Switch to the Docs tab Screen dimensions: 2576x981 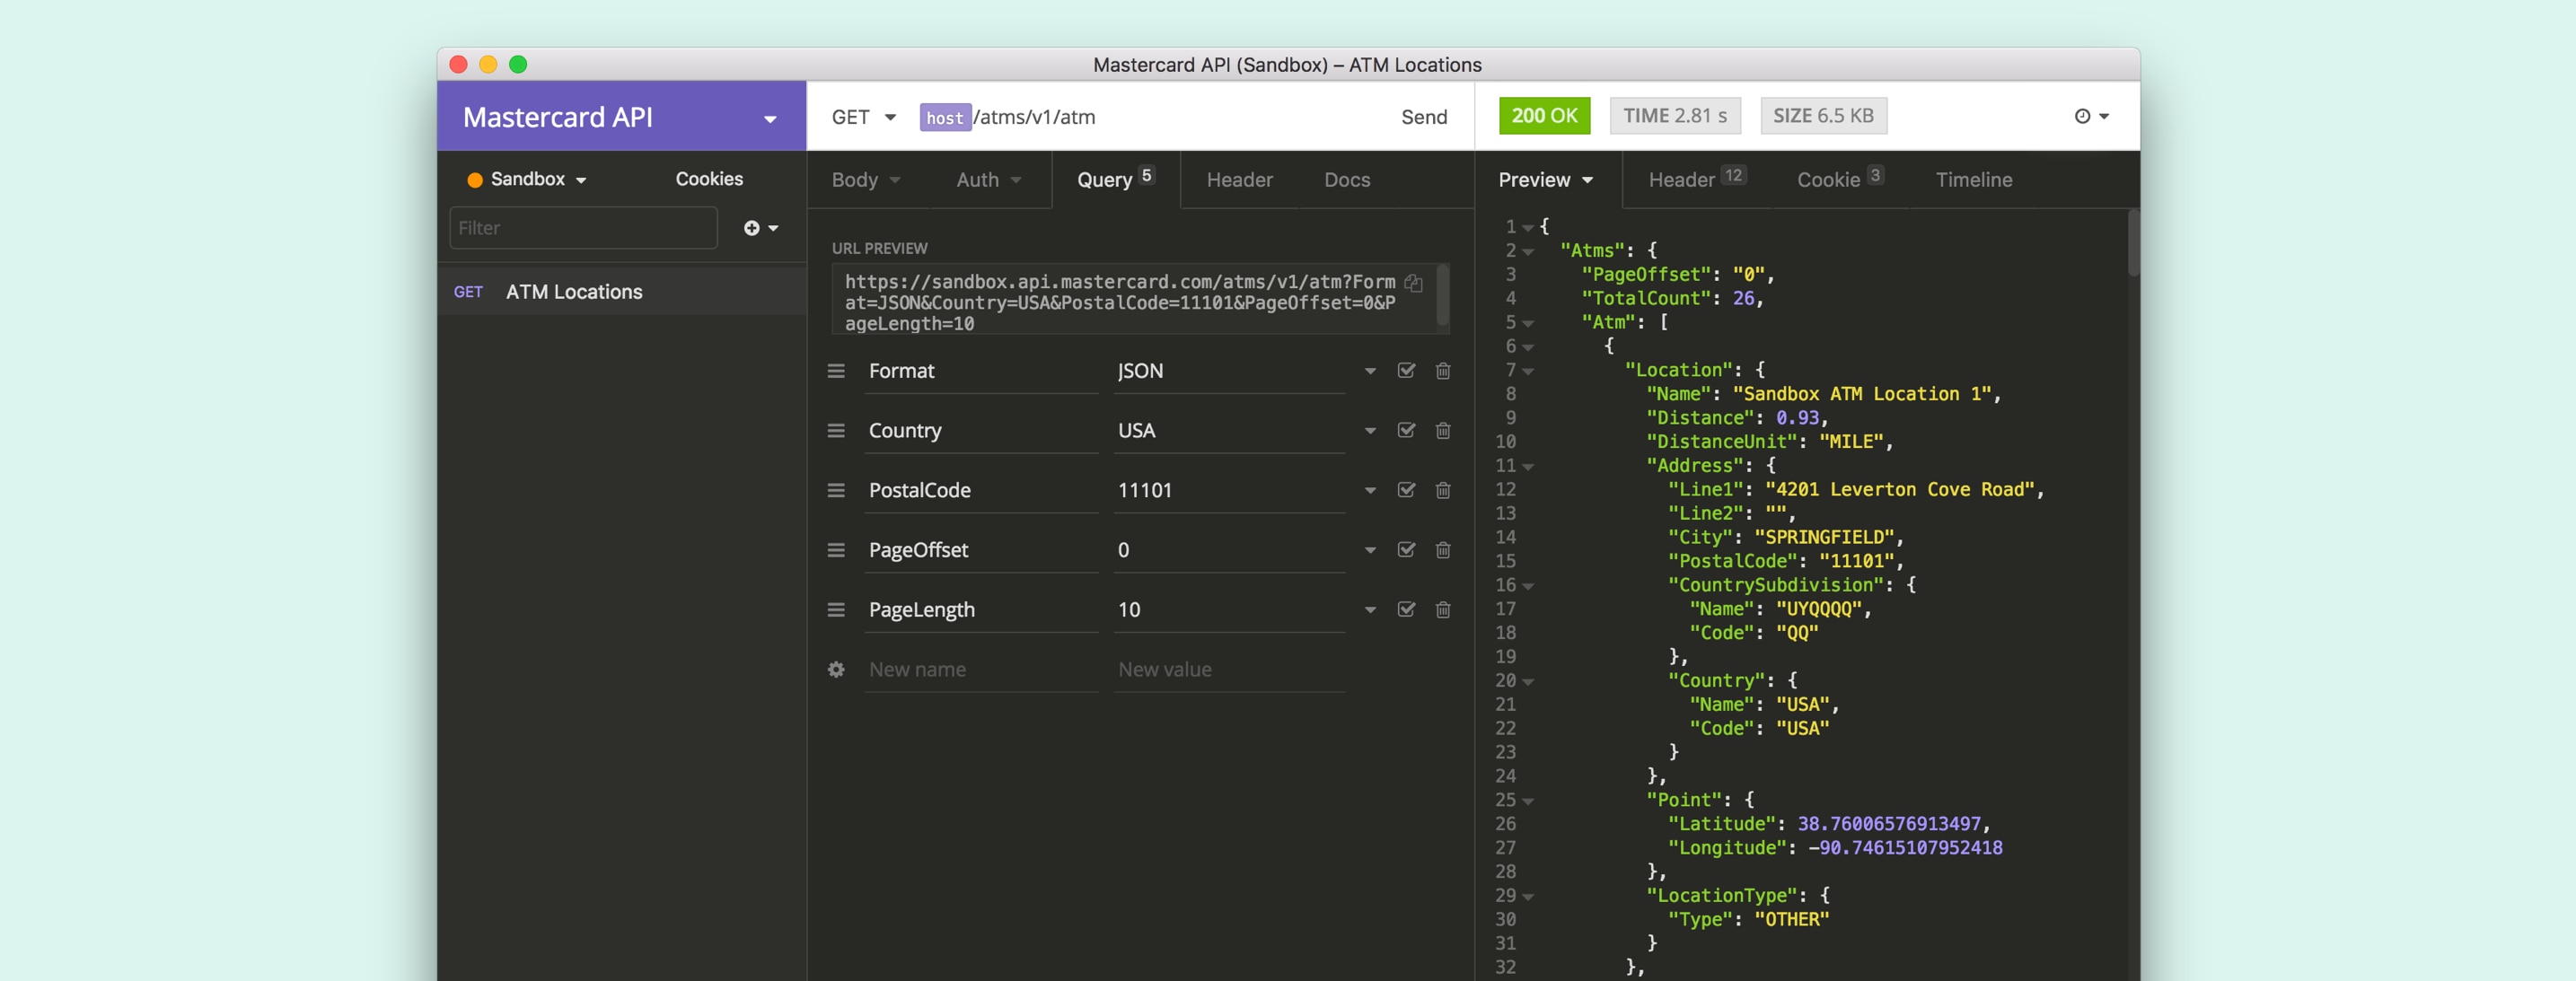[1346, 180]
